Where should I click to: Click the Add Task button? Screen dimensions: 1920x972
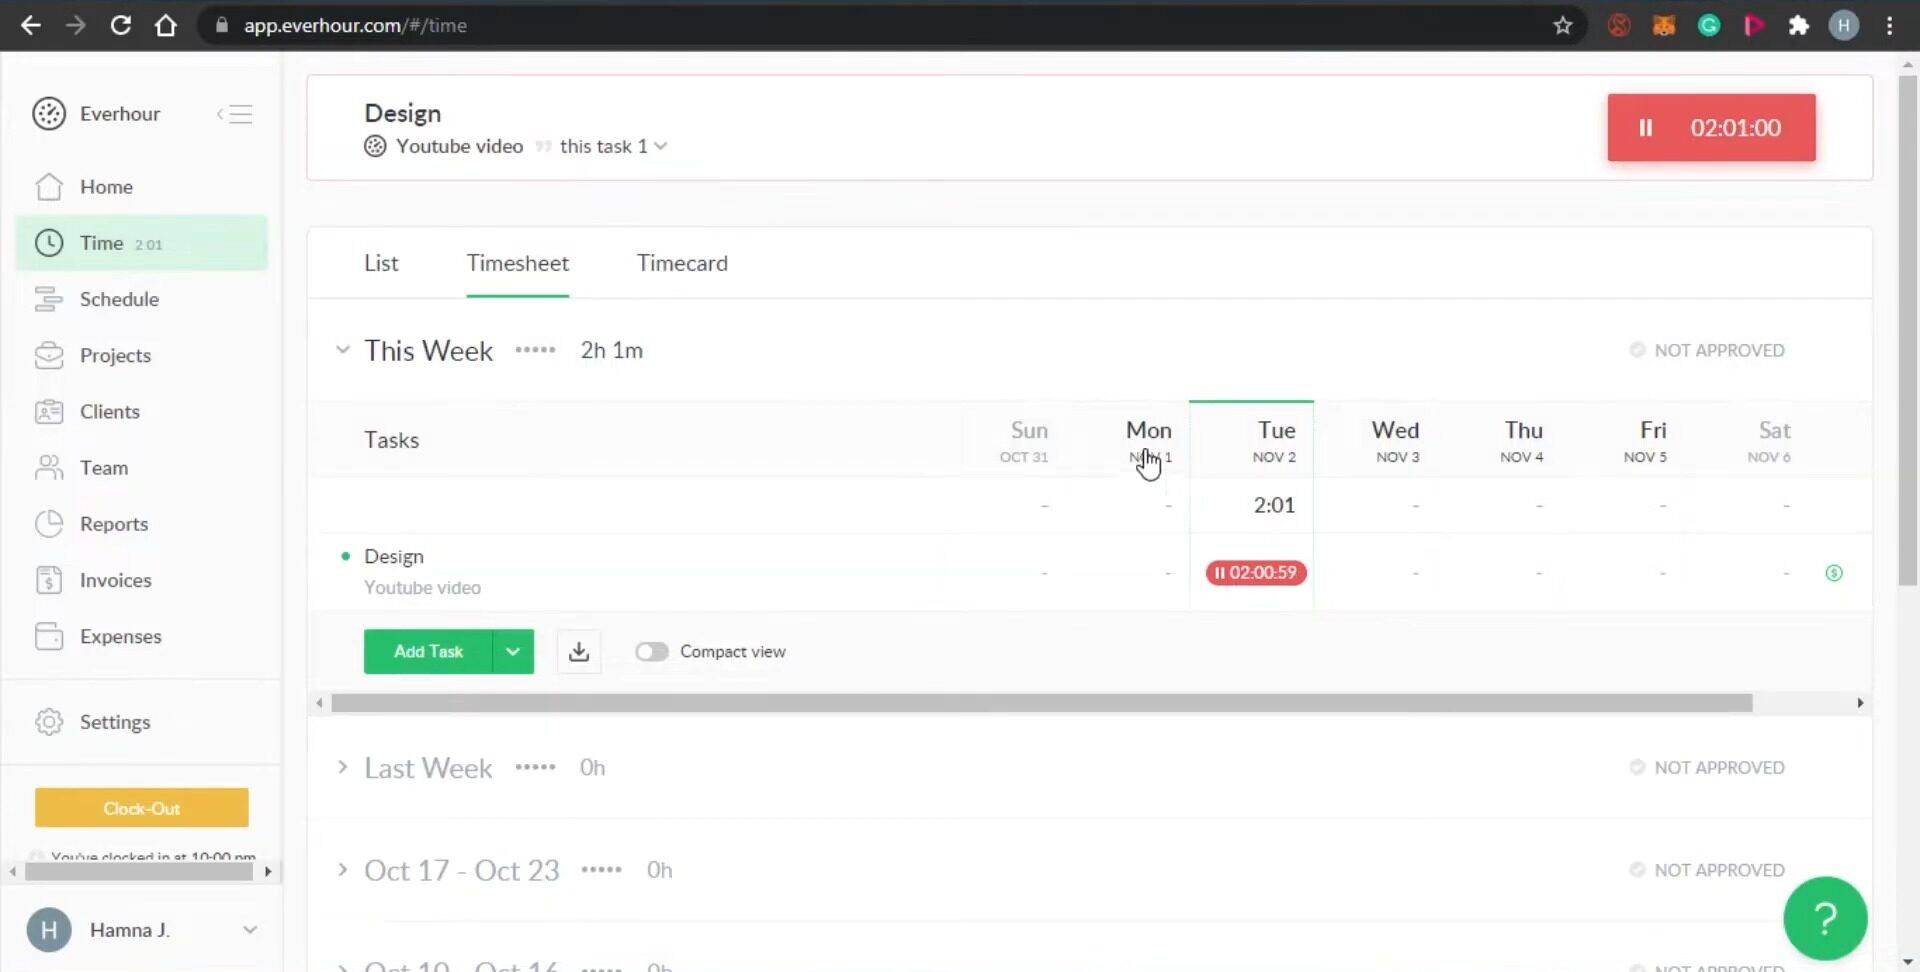(x=428, y=651)
